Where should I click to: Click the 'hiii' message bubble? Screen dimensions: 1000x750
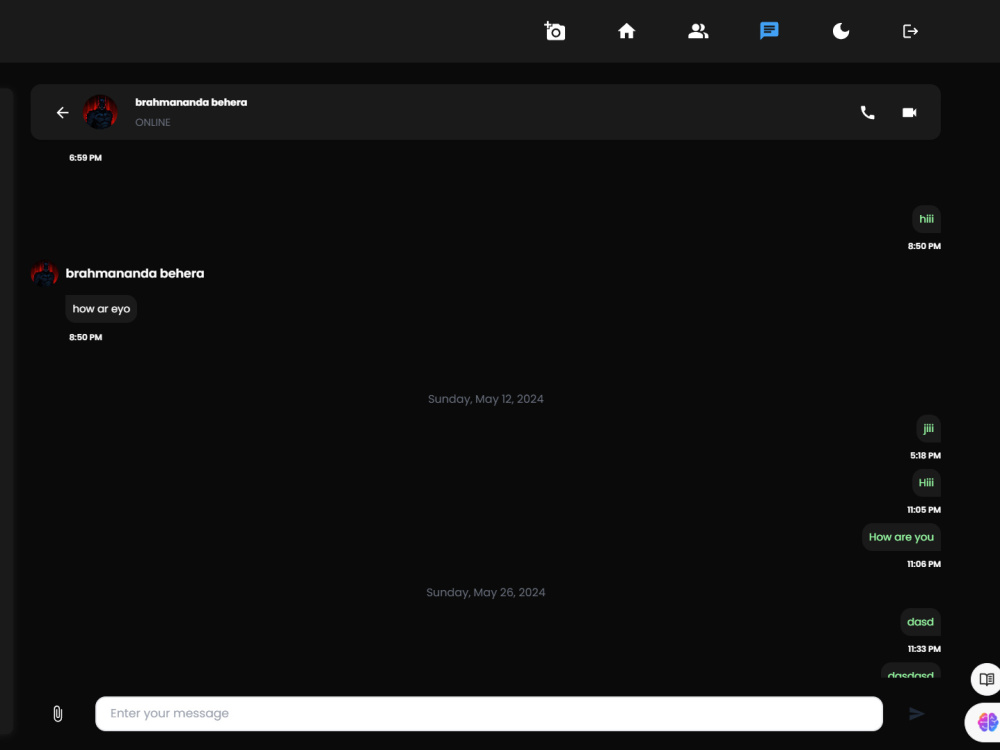[x=926, y=219]
